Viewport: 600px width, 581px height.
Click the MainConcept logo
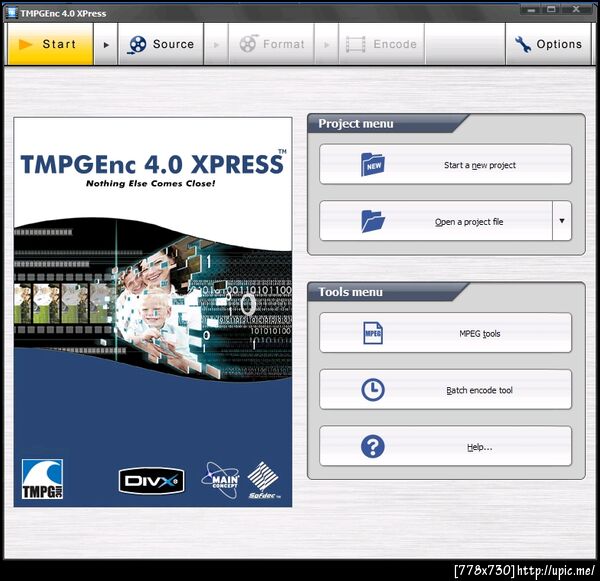(221, 480)
